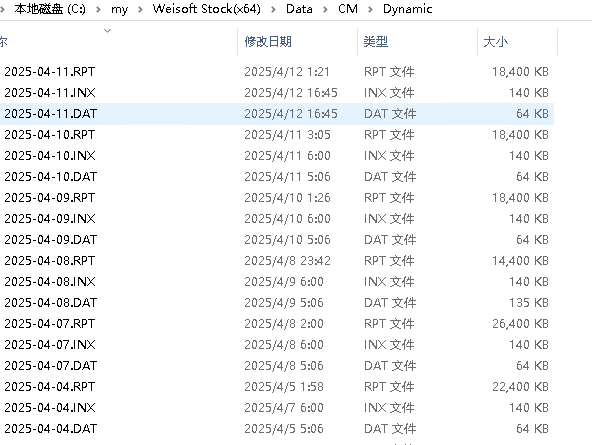The height and width of the screenshot is (445, 592).
Task: Click date 2025/4/12 1:21
Action: tap(287, 71)
